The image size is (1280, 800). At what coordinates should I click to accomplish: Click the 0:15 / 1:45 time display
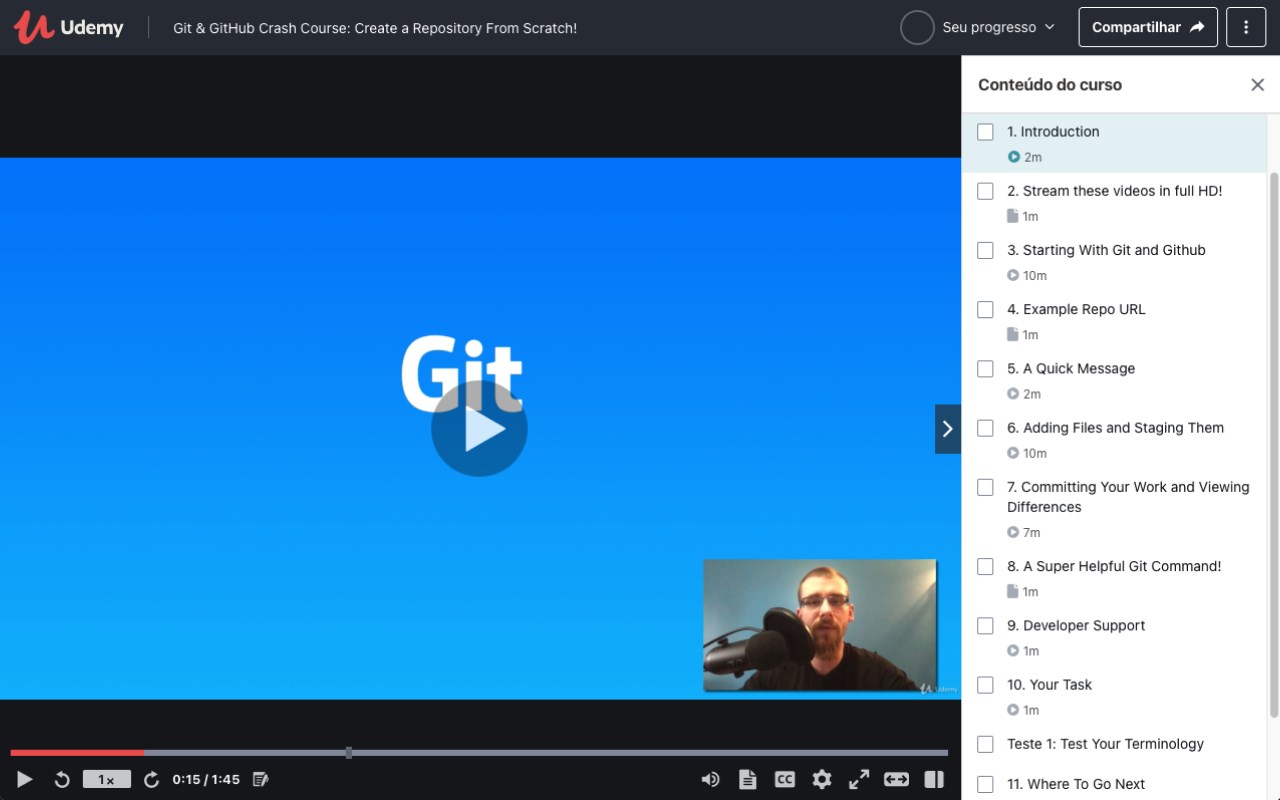point(206,779)
